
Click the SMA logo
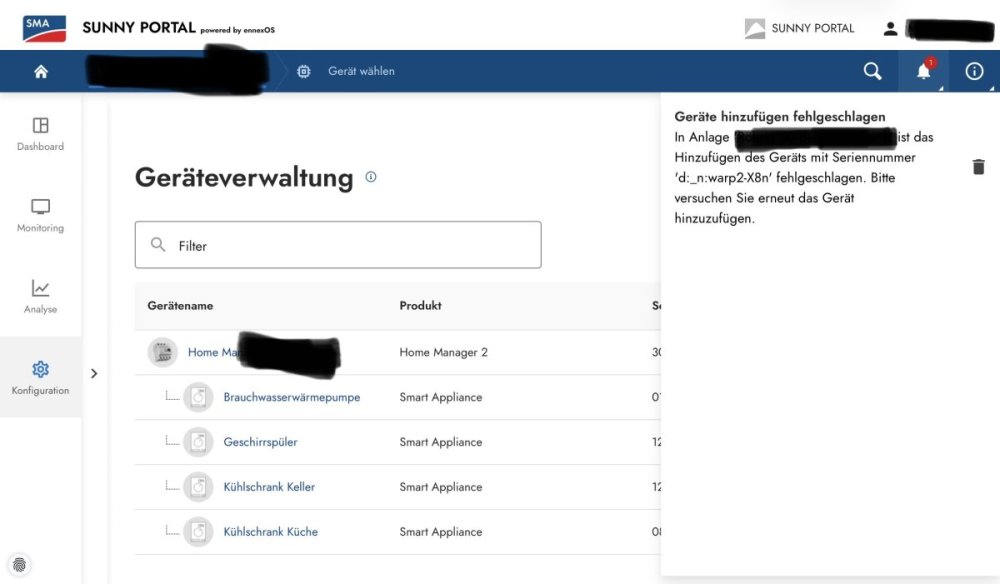point(44,29)
